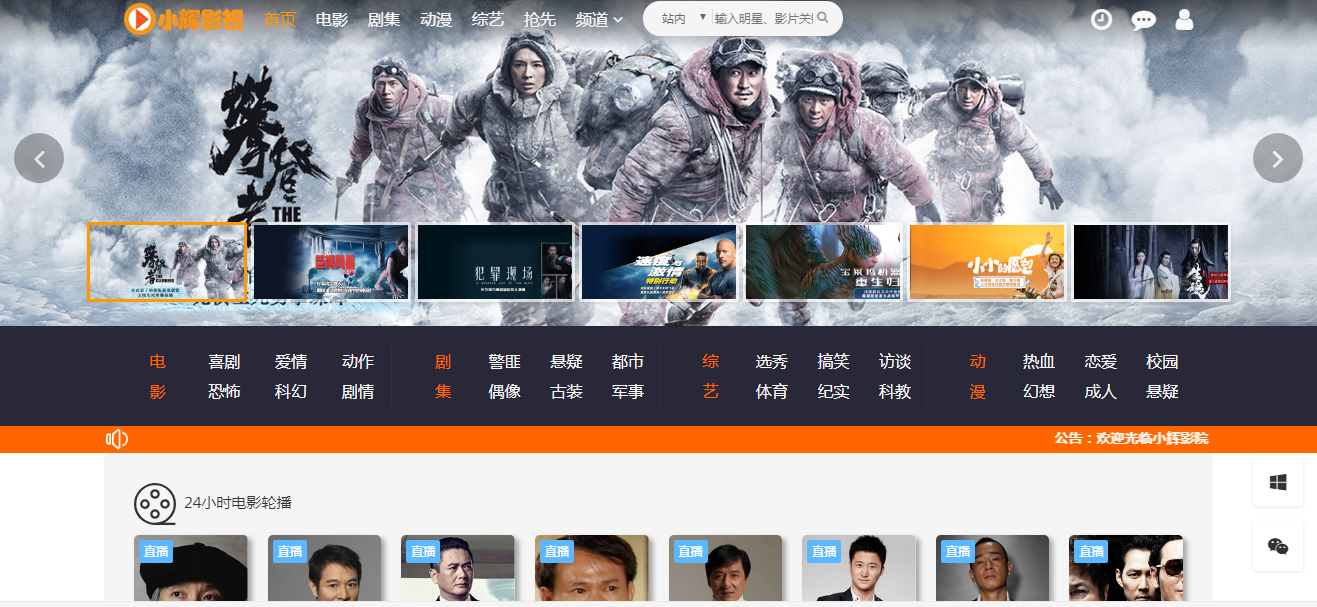
Task: Click the film reel icon beside 24小时电影轮播
Action: pos(155,504)
